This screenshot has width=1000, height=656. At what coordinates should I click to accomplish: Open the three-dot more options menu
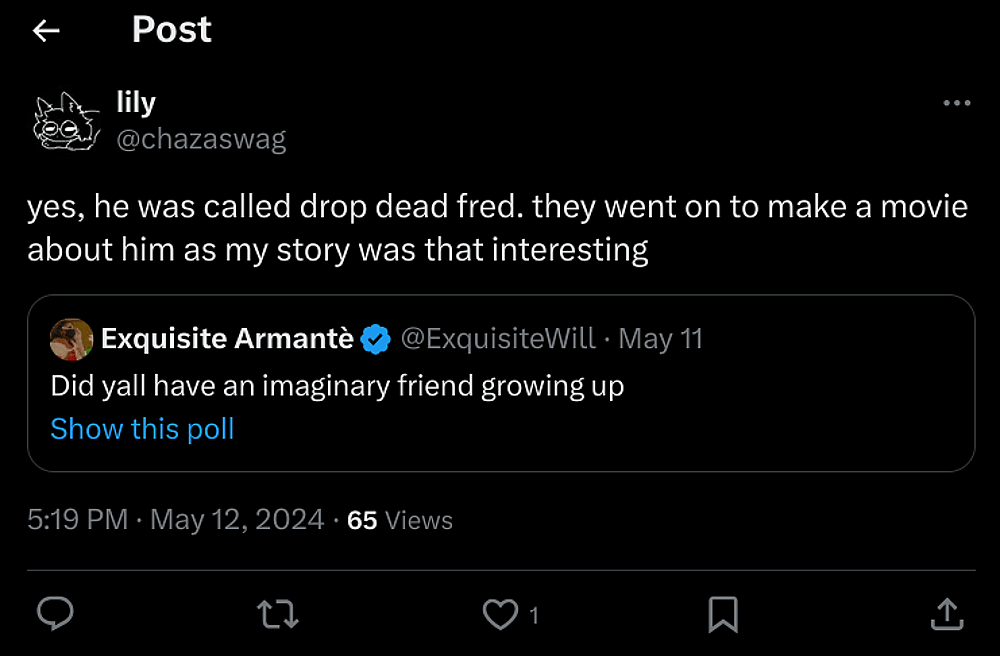(x=957, y=103)
